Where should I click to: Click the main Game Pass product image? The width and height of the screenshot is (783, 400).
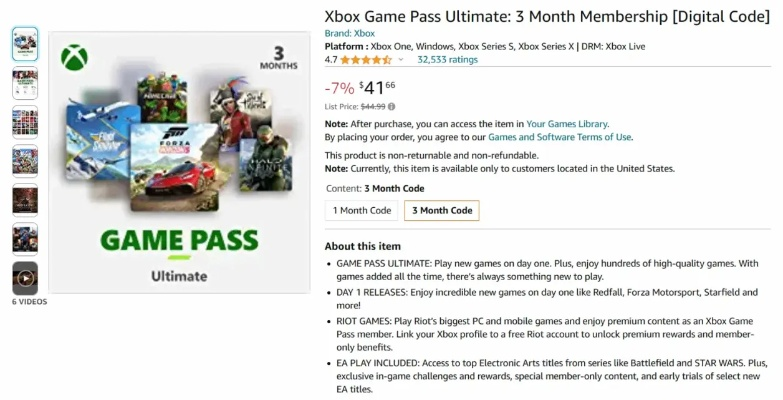click(179, 162)
